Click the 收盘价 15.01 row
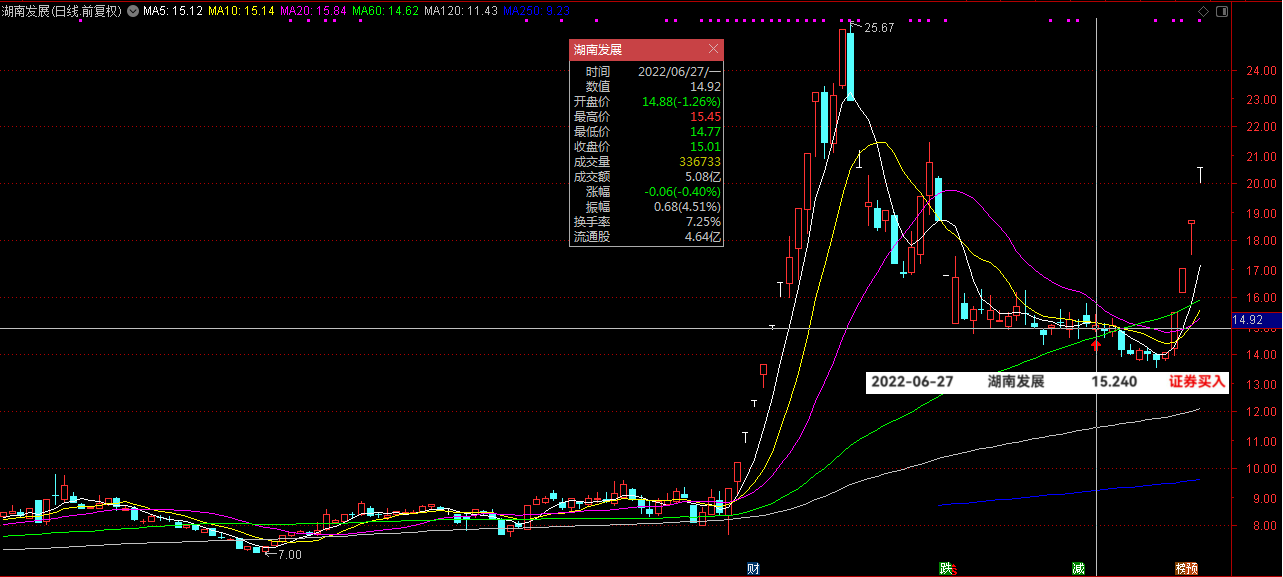The height and width of the screenshot is (577, 1283). pos(646,147)
